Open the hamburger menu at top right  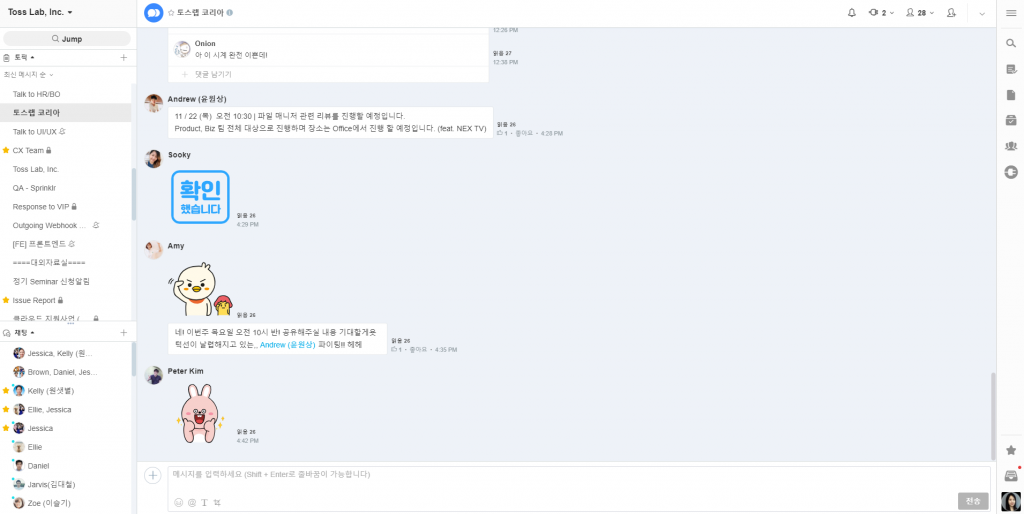pyautogui.click(x=1010, y=13)
